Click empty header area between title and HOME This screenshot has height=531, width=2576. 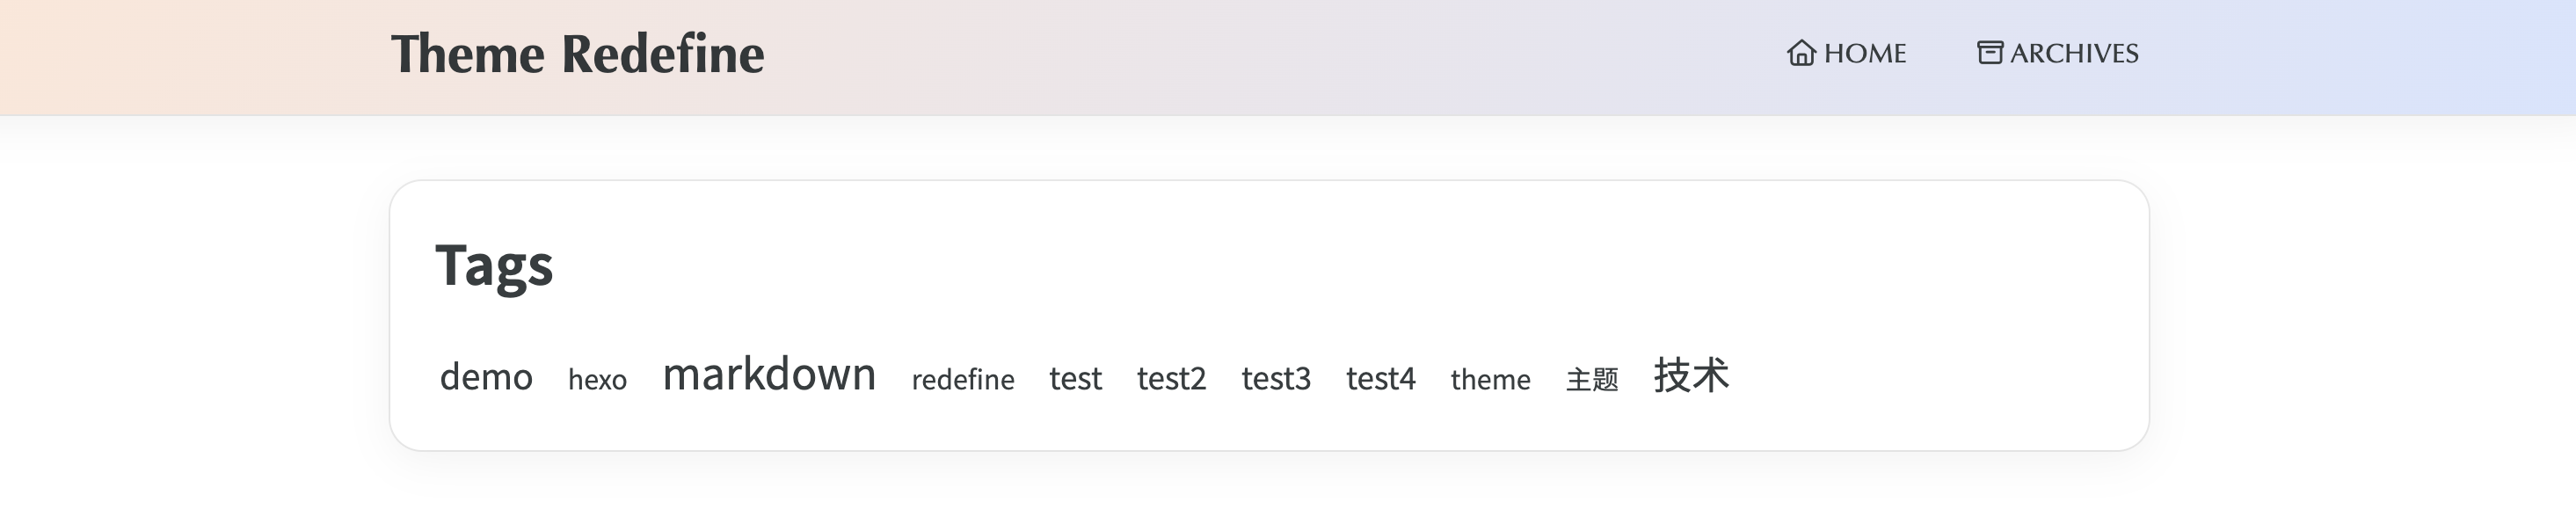point(1250,55)
